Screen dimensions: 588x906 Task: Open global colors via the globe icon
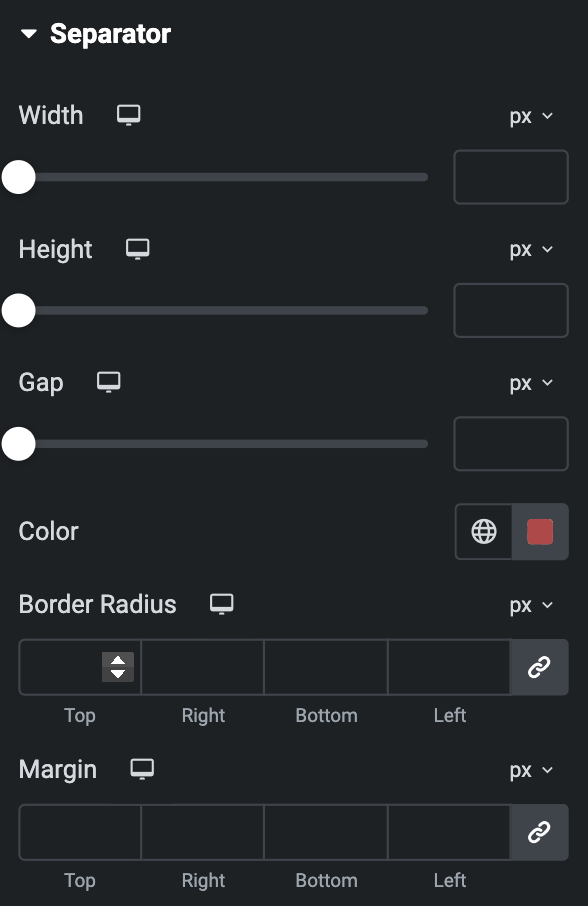click(x=483, y=532)
